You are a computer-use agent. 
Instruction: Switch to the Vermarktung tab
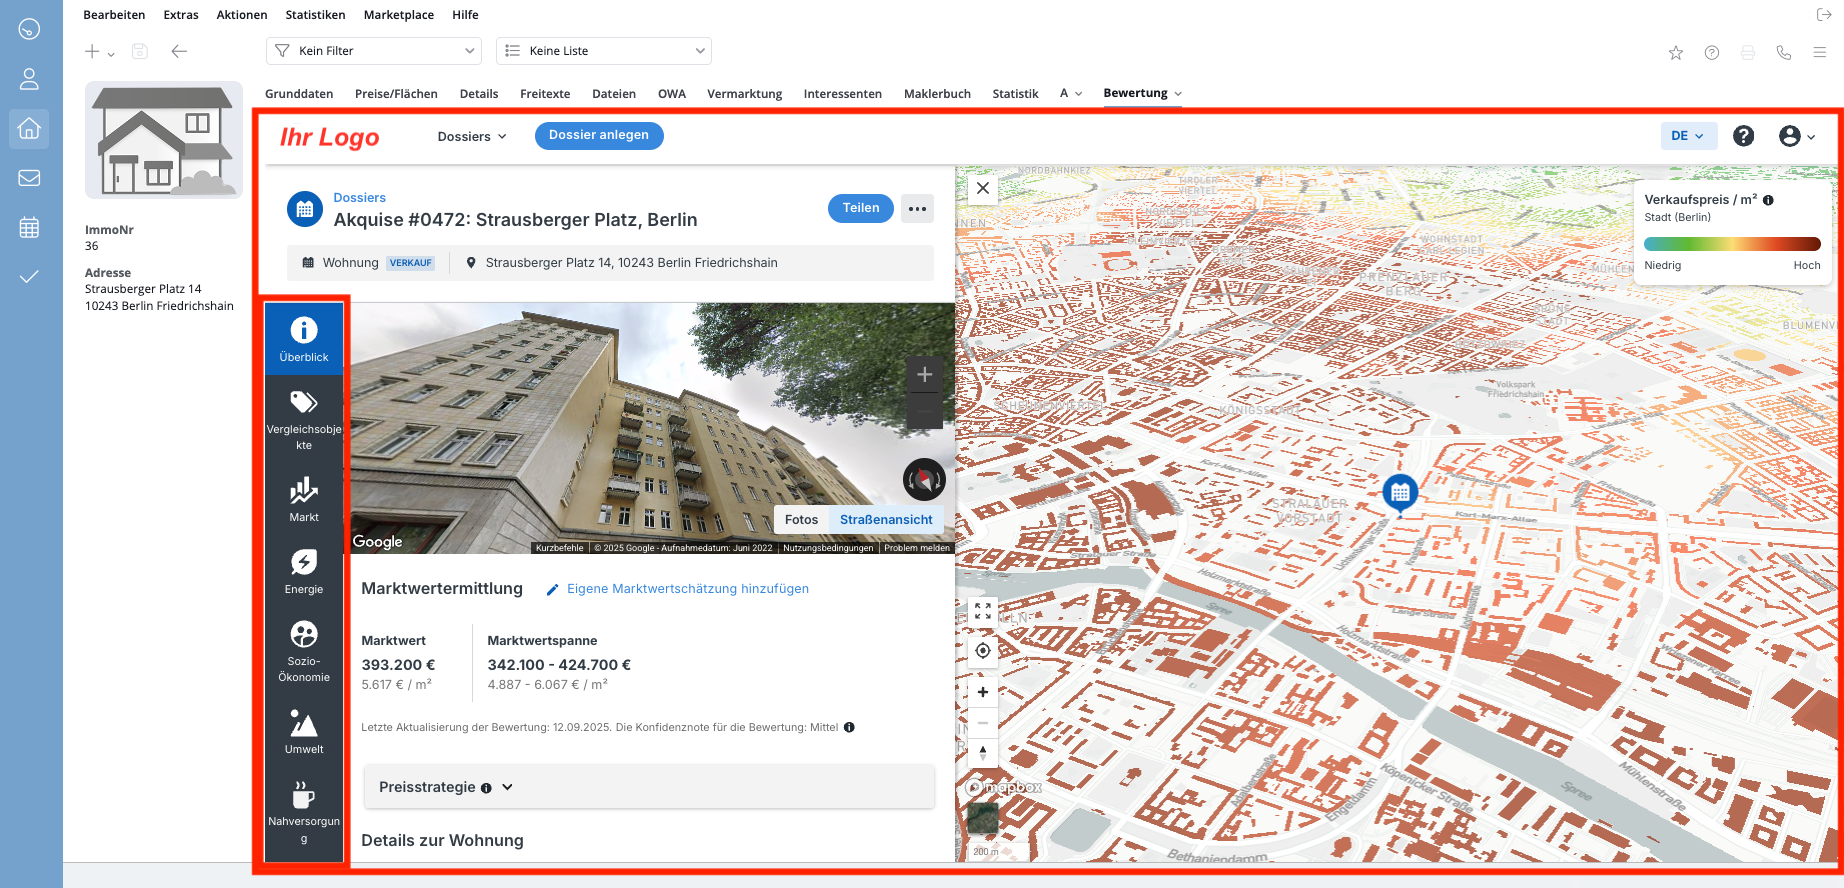[x=744, y=94]
